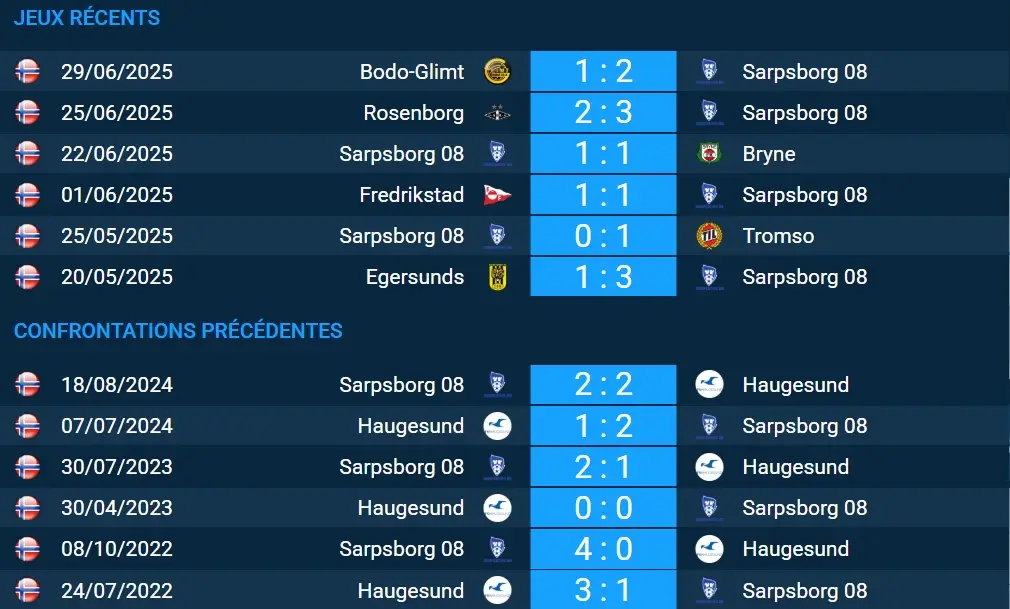Click Sarpsborg 08 logo in 22/06/2025 row
The image size is (1010, 609).
pyautogui.click(x=497, y=154)
